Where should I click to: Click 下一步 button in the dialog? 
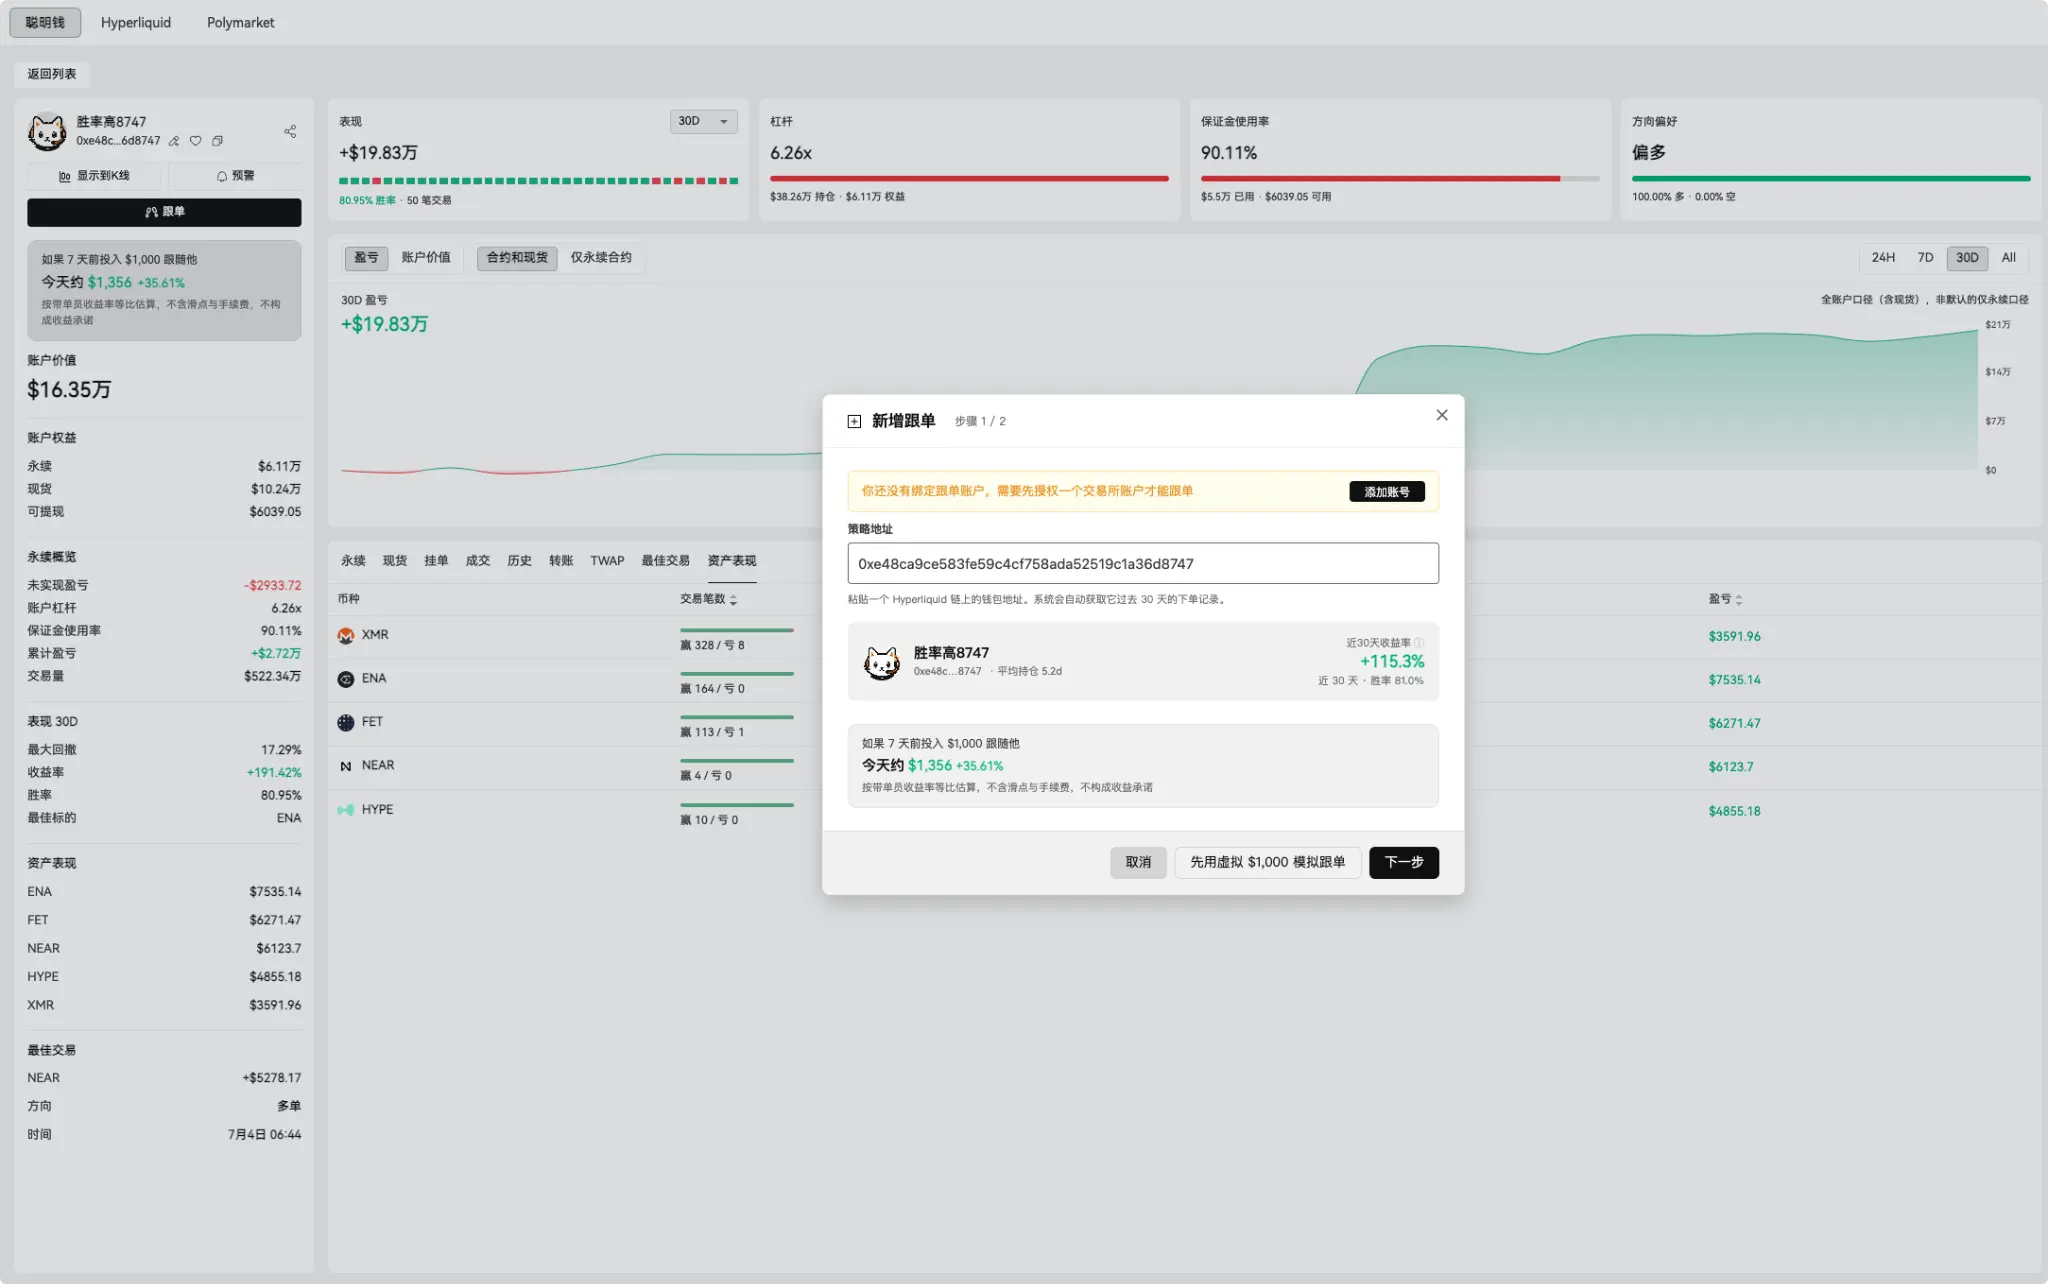(1403, 862)
